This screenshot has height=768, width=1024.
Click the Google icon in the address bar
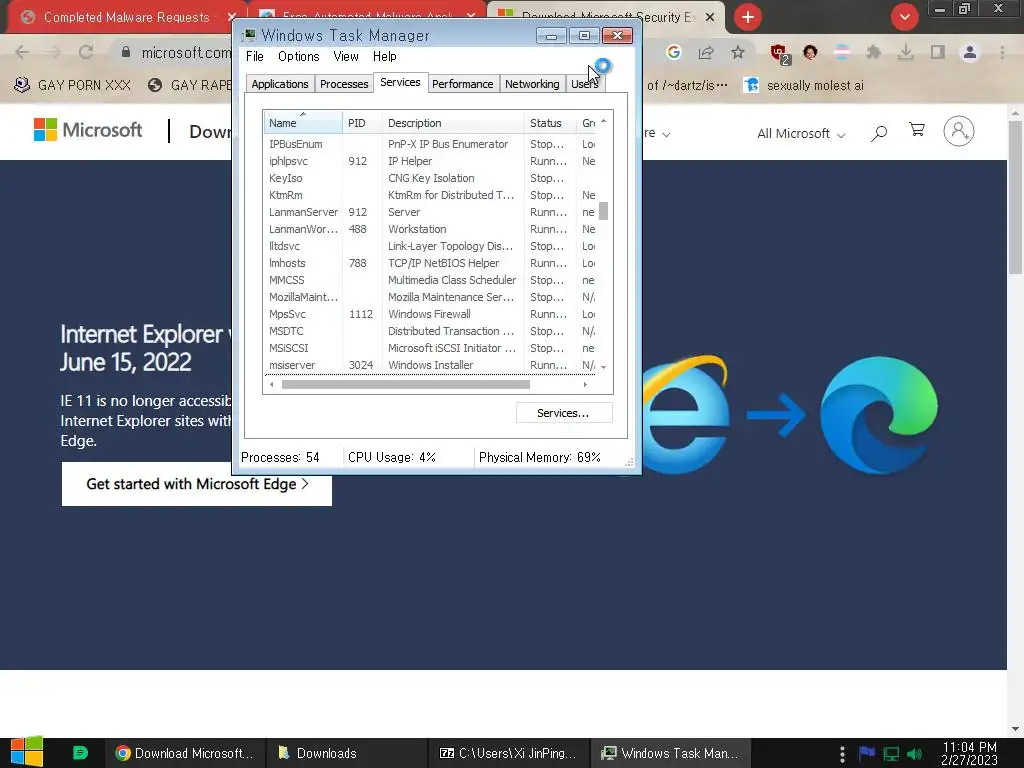(673, 52)
